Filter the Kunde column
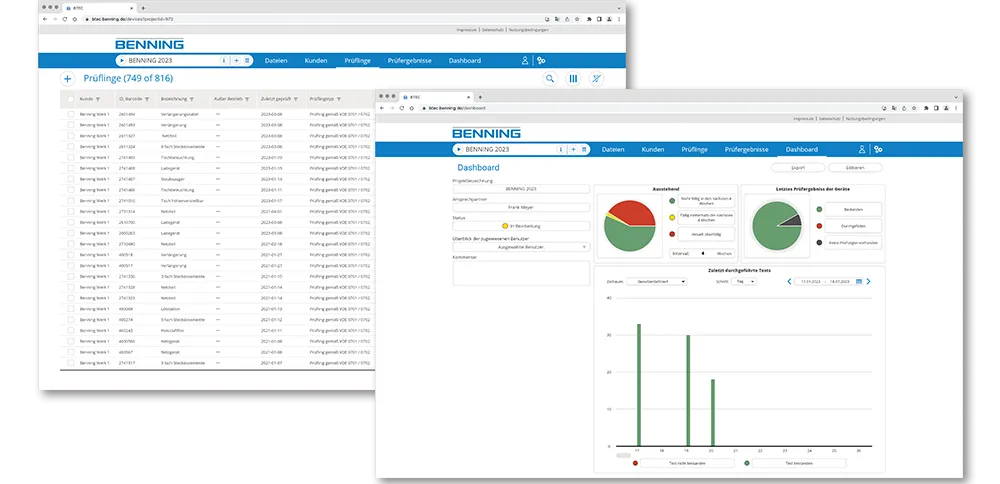The image size is (1000, 484). tap(98, 99)
